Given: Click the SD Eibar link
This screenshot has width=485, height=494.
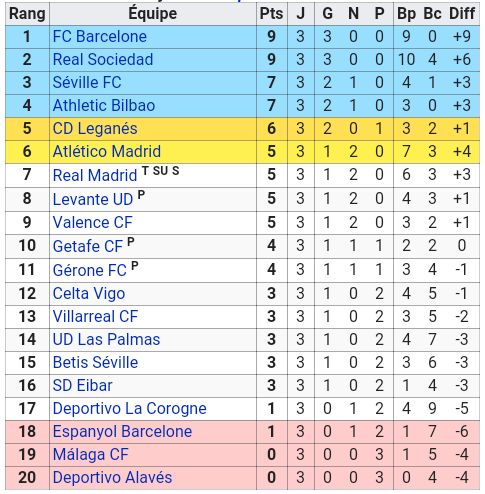Looking at the screenshot, I should pyautogui.click(x=82, y=385).
